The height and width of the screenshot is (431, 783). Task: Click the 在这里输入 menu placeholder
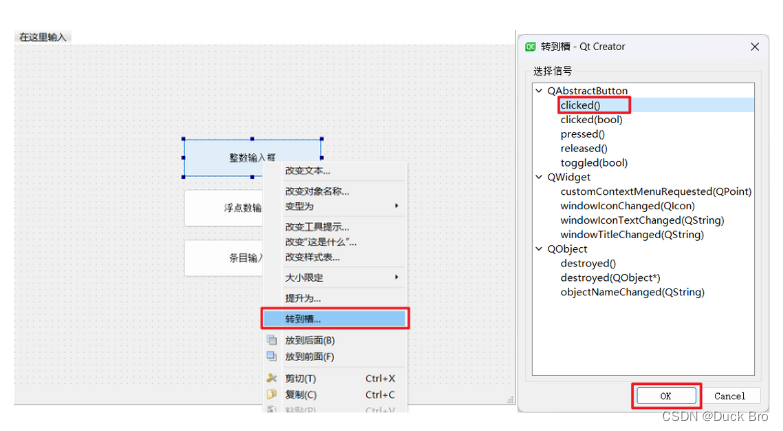click(42, 37)
